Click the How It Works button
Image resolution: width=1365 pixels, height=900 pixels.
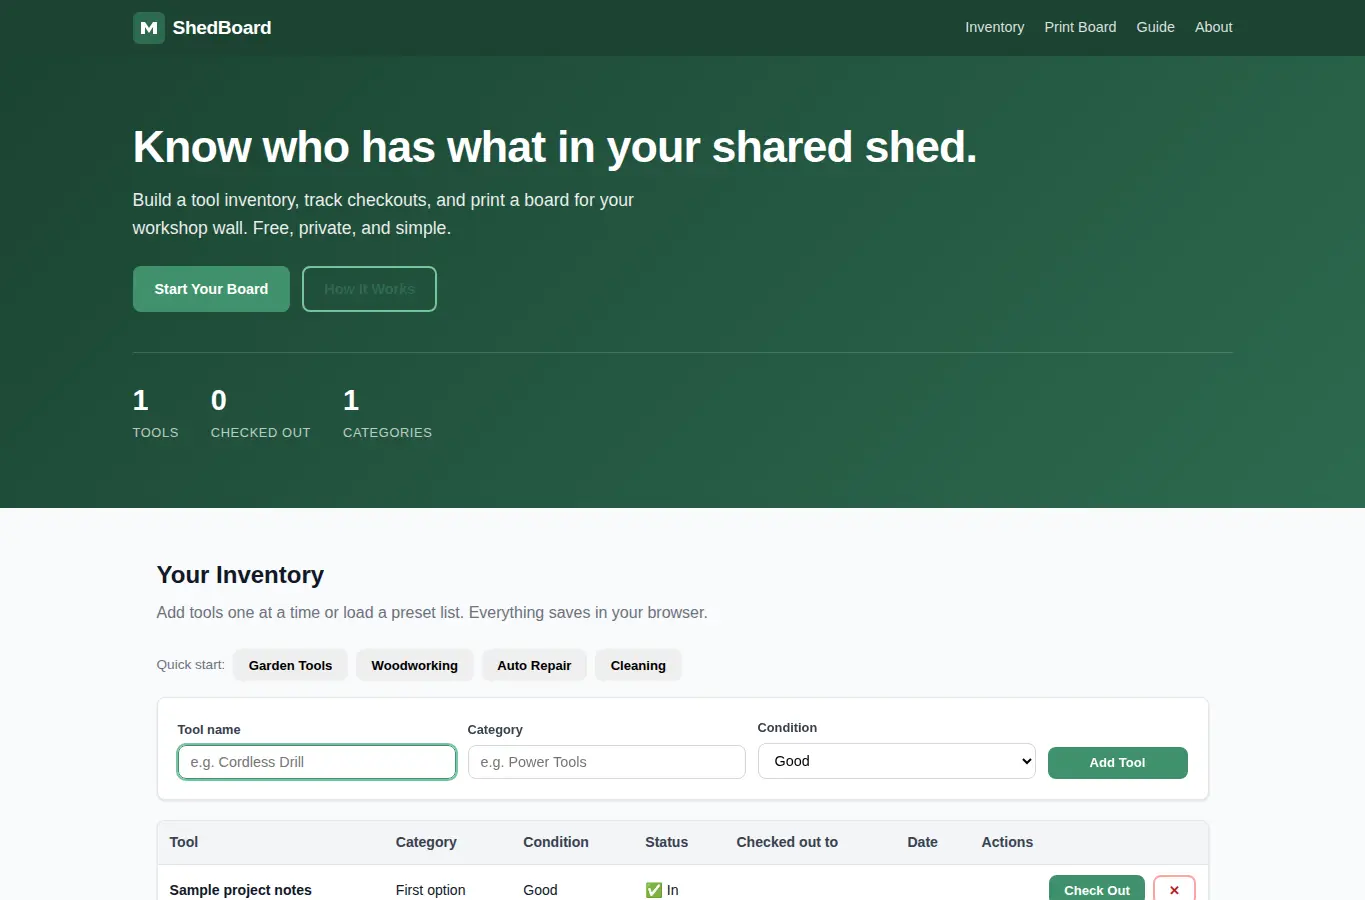[x=369, y=289]
